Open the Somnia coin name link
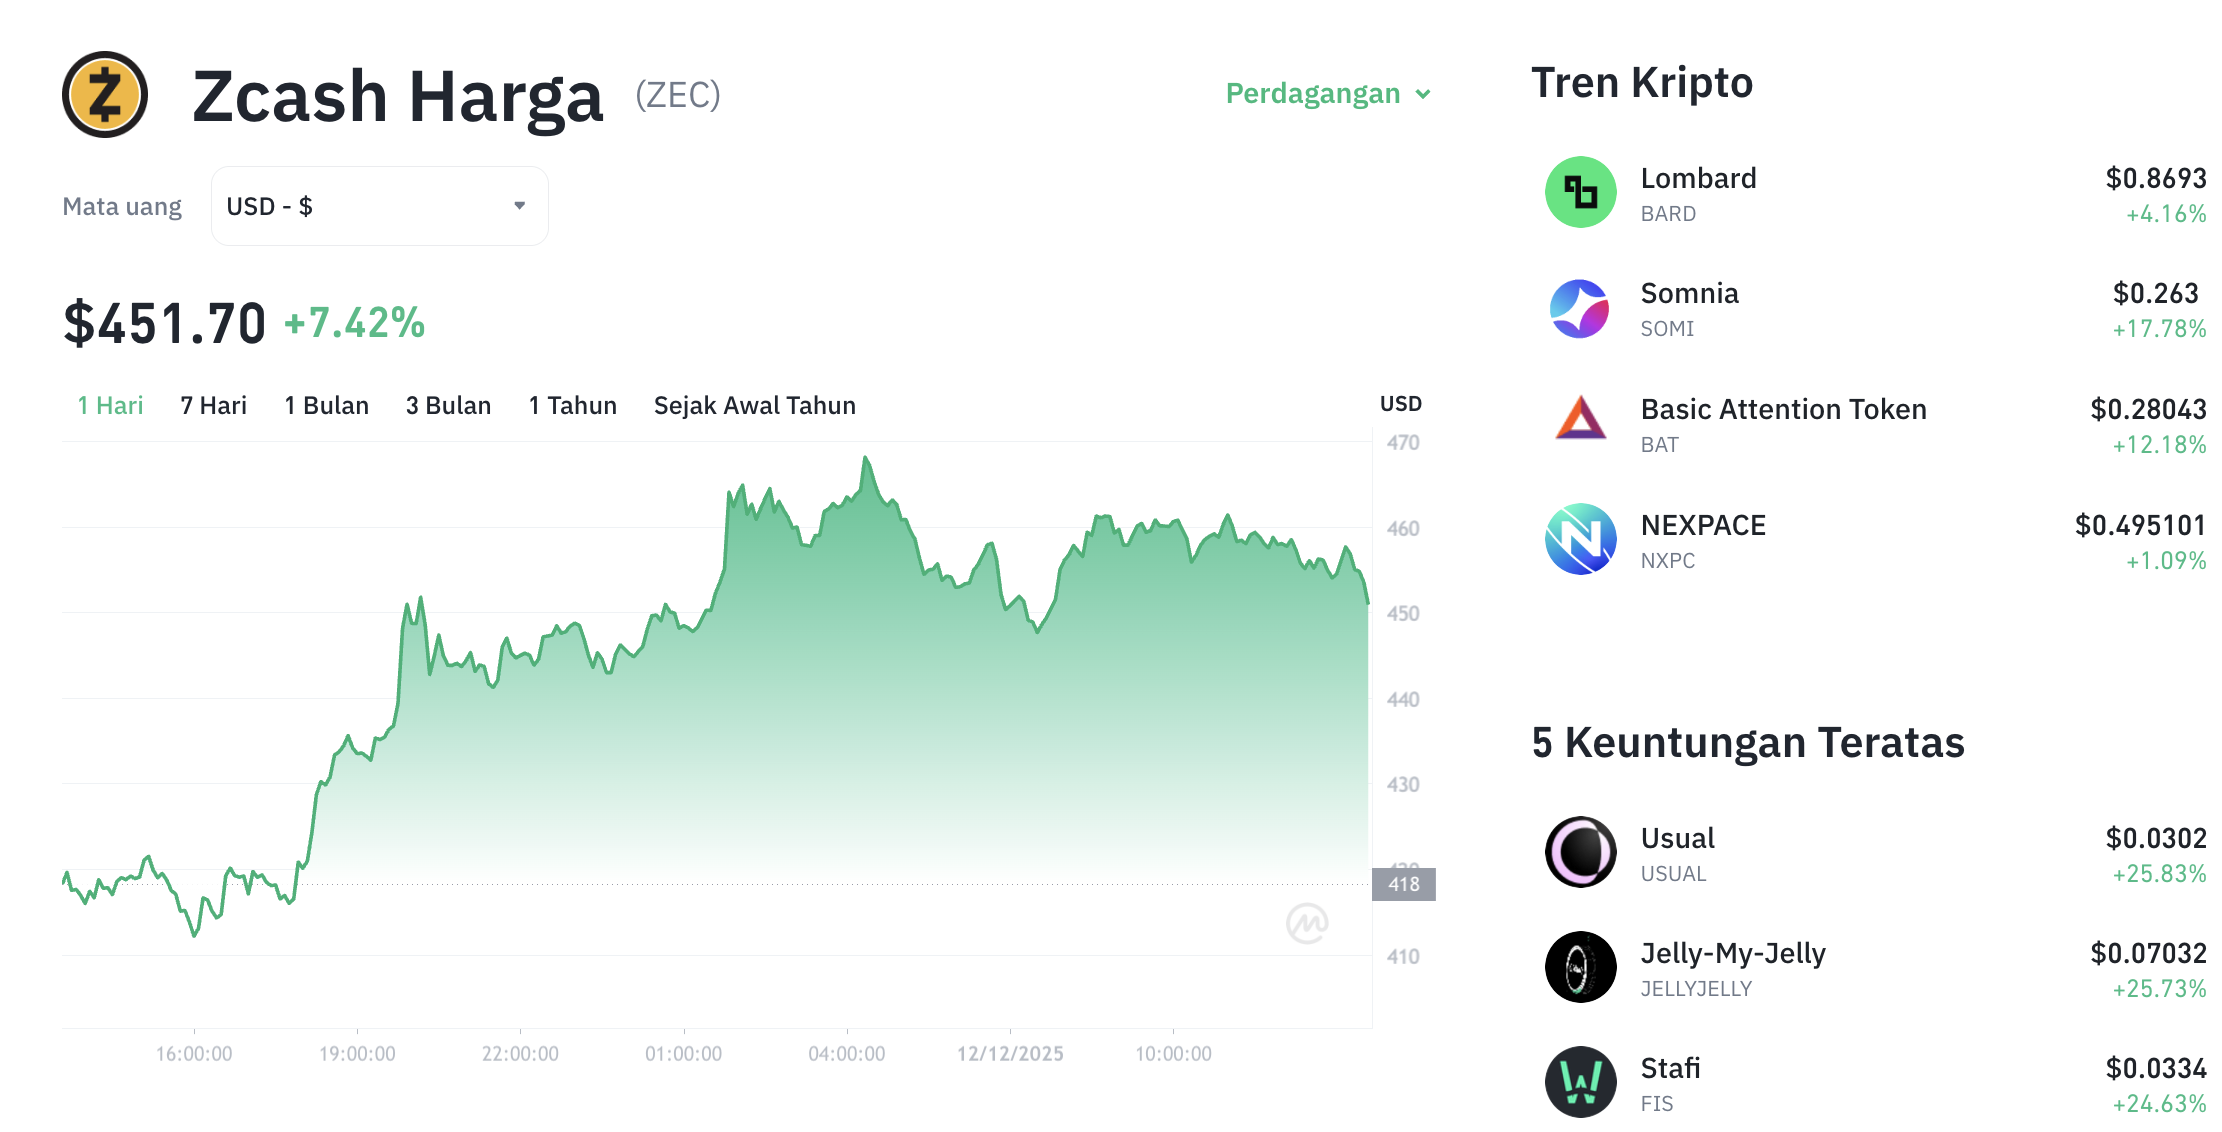 tap(1689, 293)
